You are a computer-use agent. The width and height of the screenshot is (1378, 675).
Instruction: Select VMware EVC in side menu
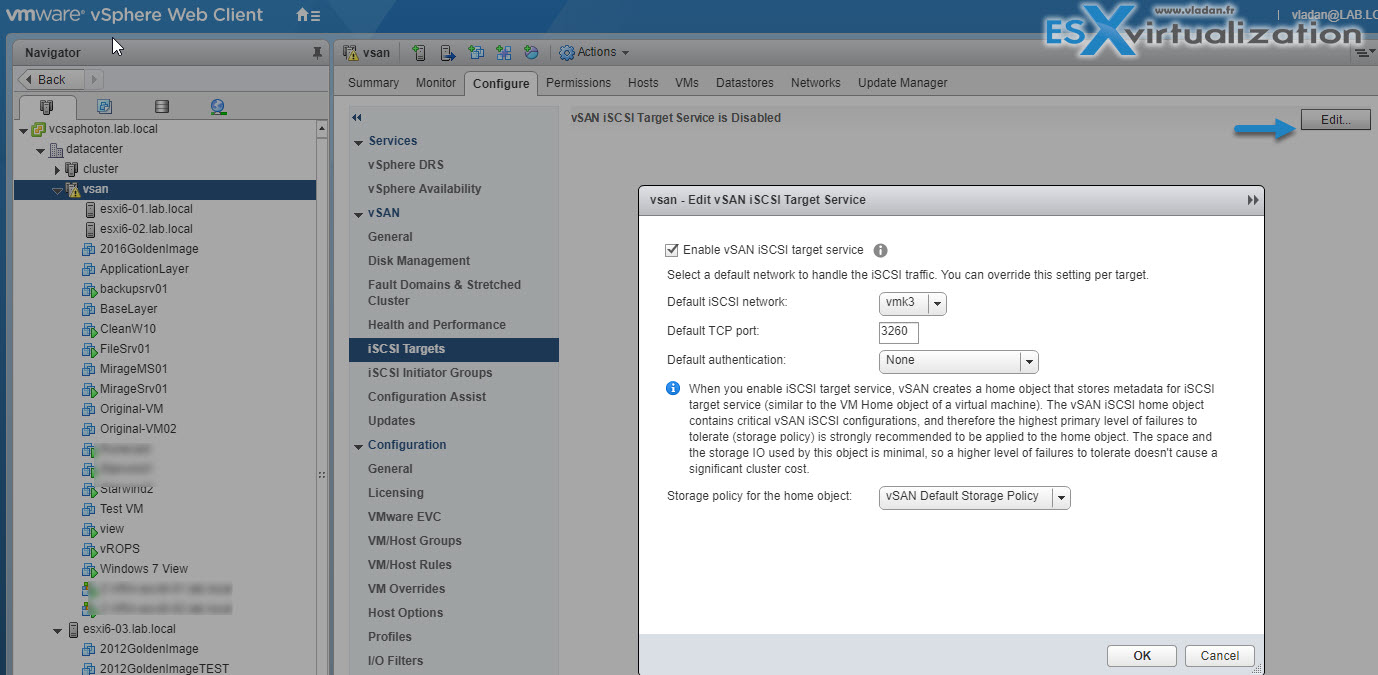(x=404, y=517)
